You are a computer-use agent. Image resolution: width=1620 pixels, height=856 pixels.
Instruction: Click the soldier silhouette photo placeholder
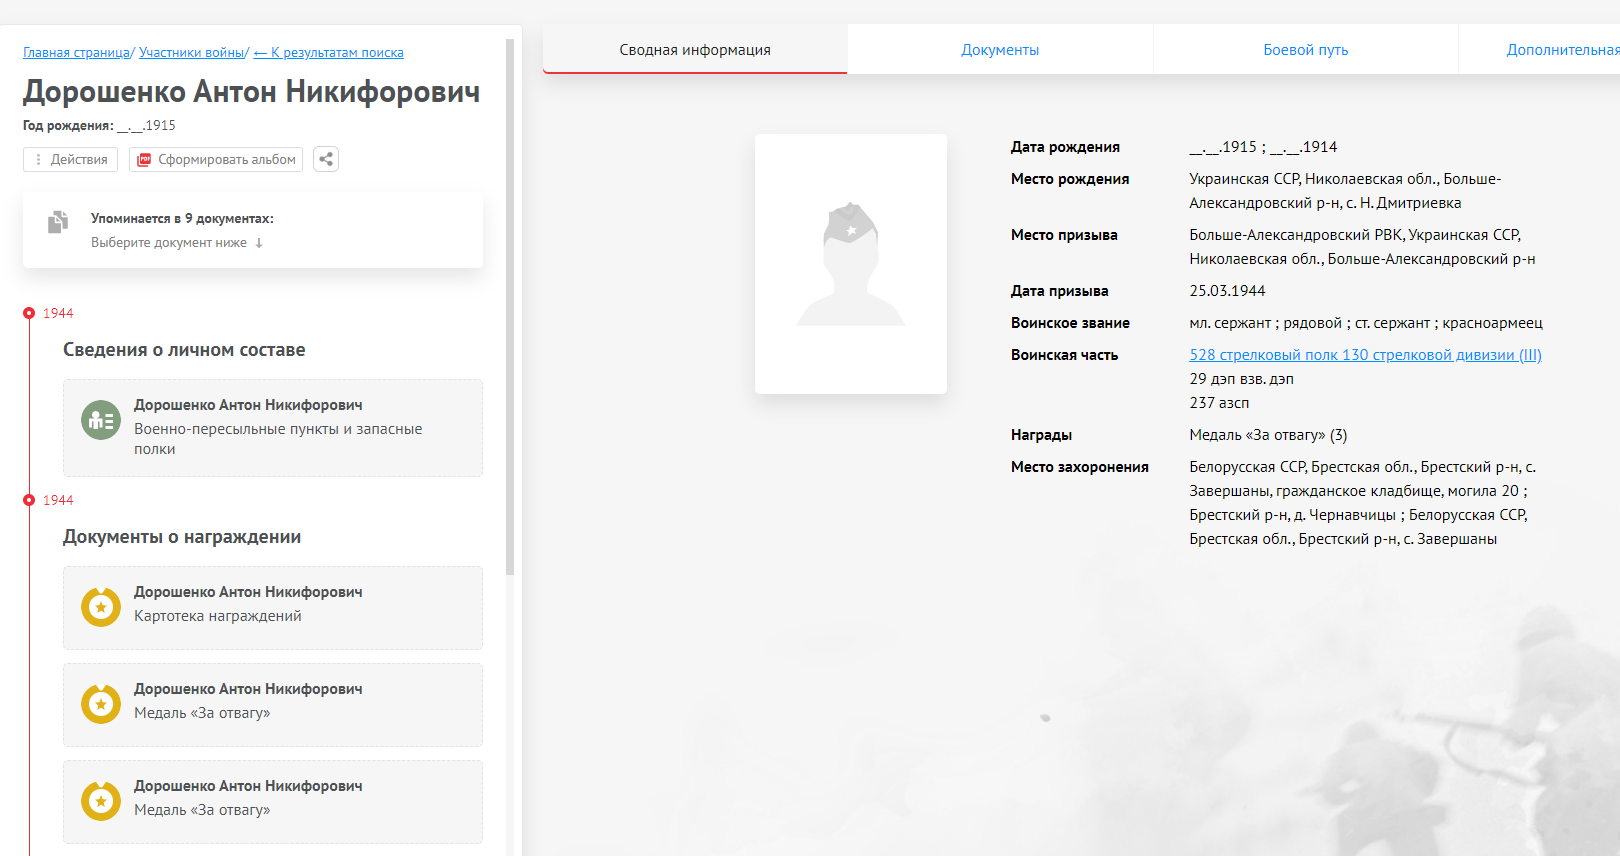click(850, 264)
